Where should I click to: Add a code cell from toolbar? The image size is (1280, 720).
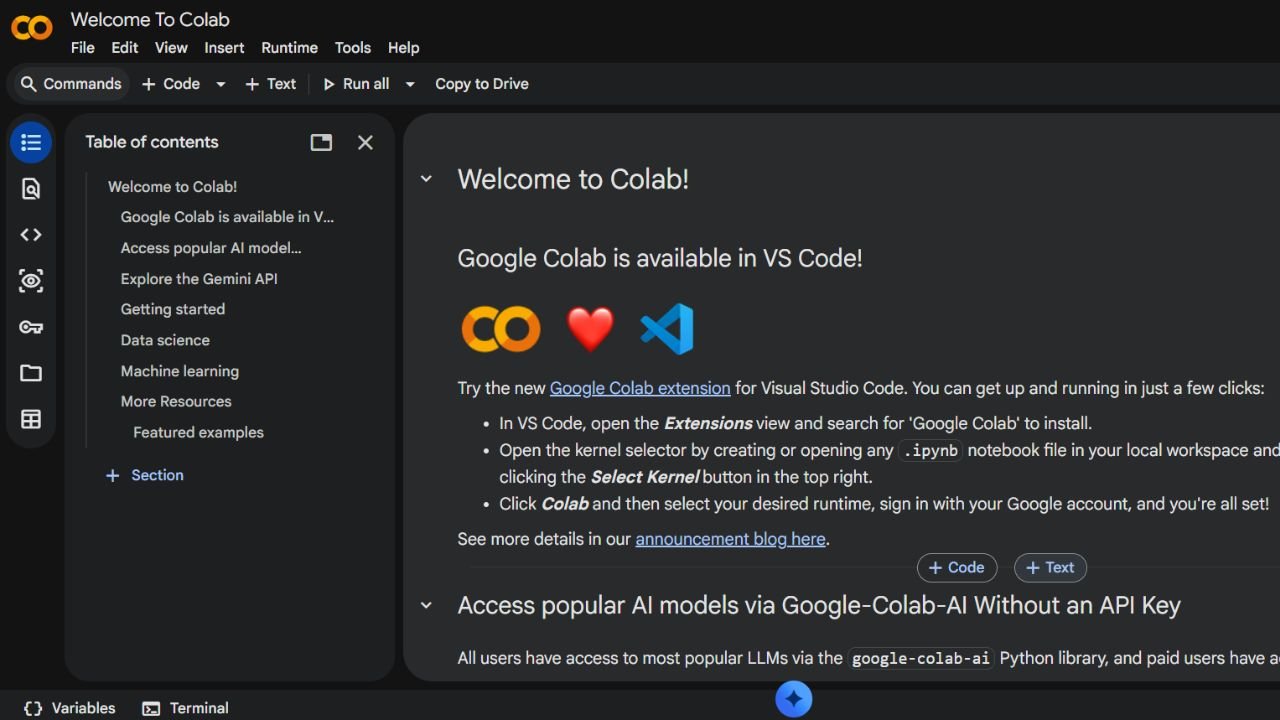(171, 84)
